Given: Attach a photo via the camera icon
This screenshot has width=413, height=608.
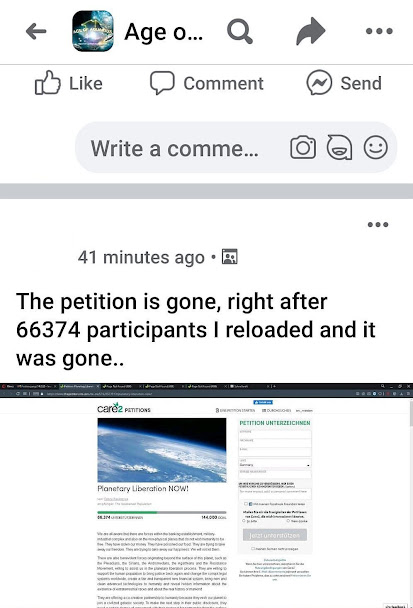Looking at the screenshot, I should click(x=303, y=147).
